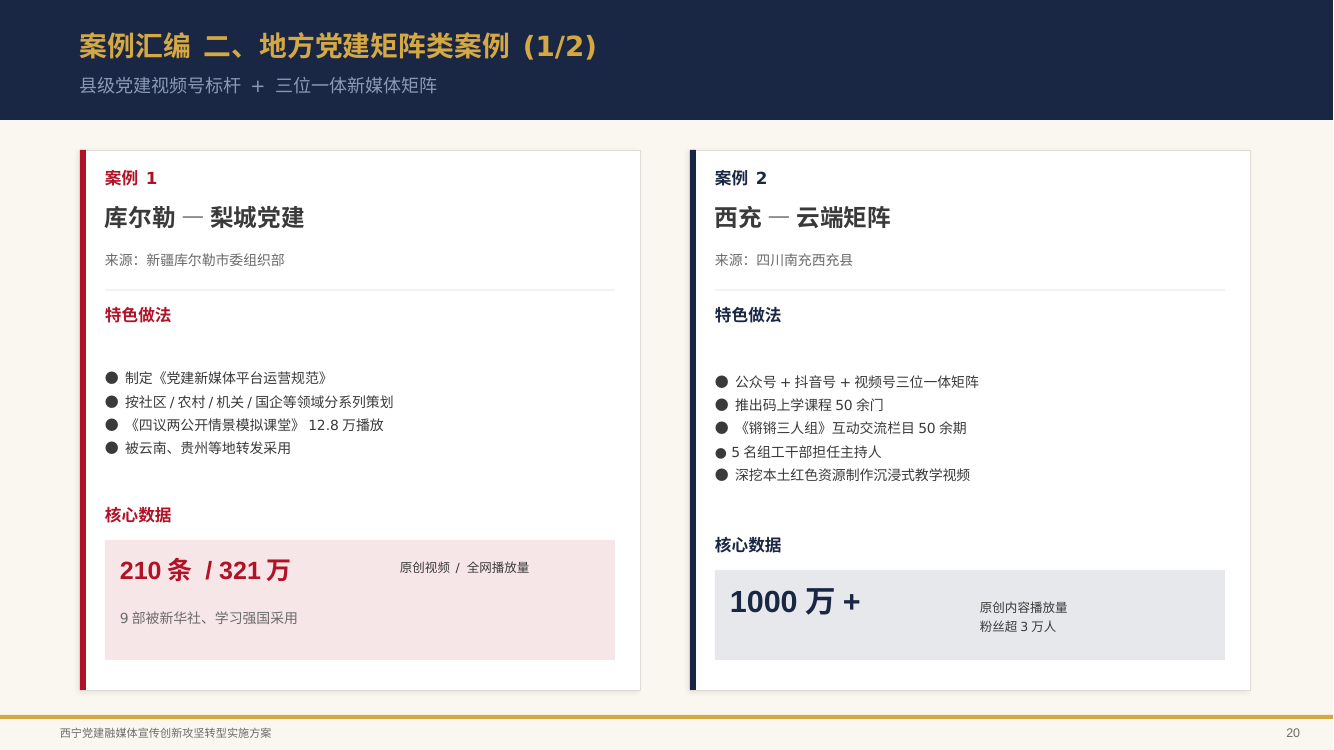The height and width of the screenshot is (750, 1334).
Task: Click the red 案例 1 label
Action: [x=131, y=178]
